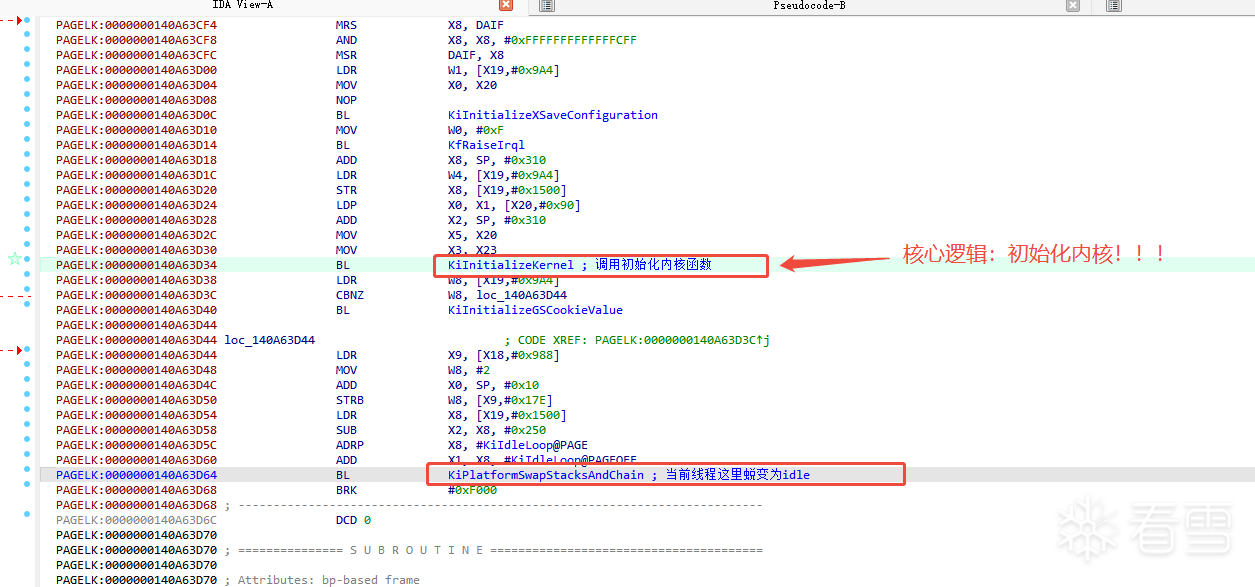
Task: Click the CODE XREF PAGELK:0000000140A63D3C reference
Action: (682, 340)
